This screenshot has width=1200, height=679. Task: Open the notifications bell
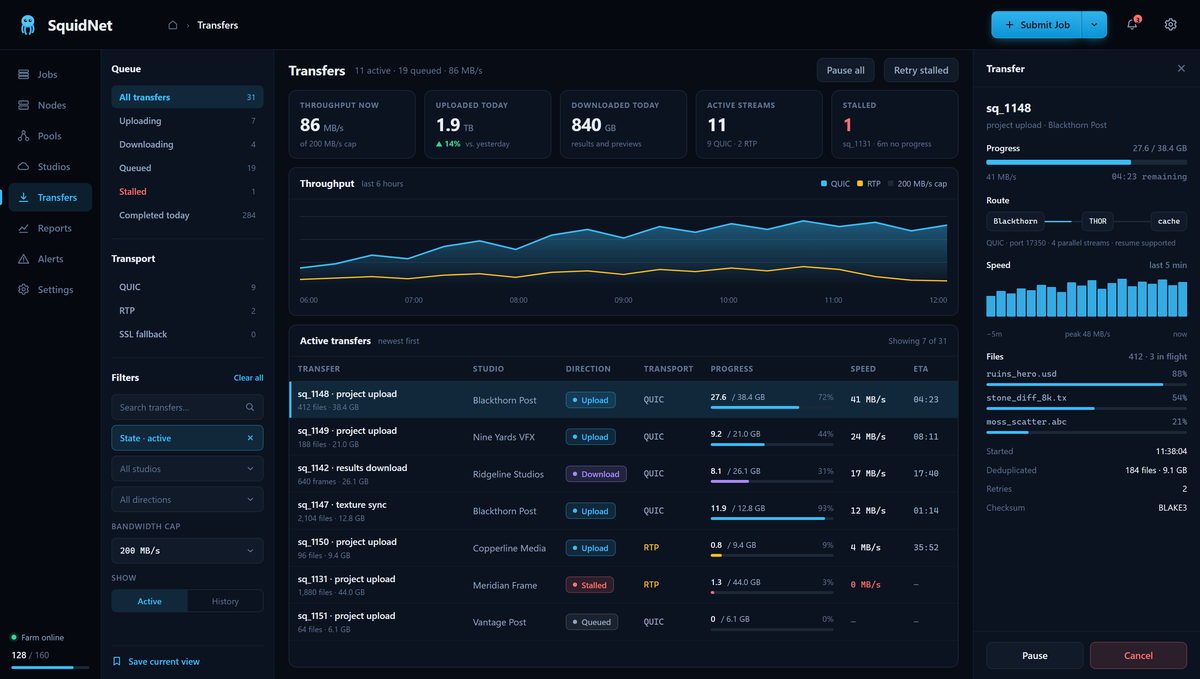(x=1132, y=25)
